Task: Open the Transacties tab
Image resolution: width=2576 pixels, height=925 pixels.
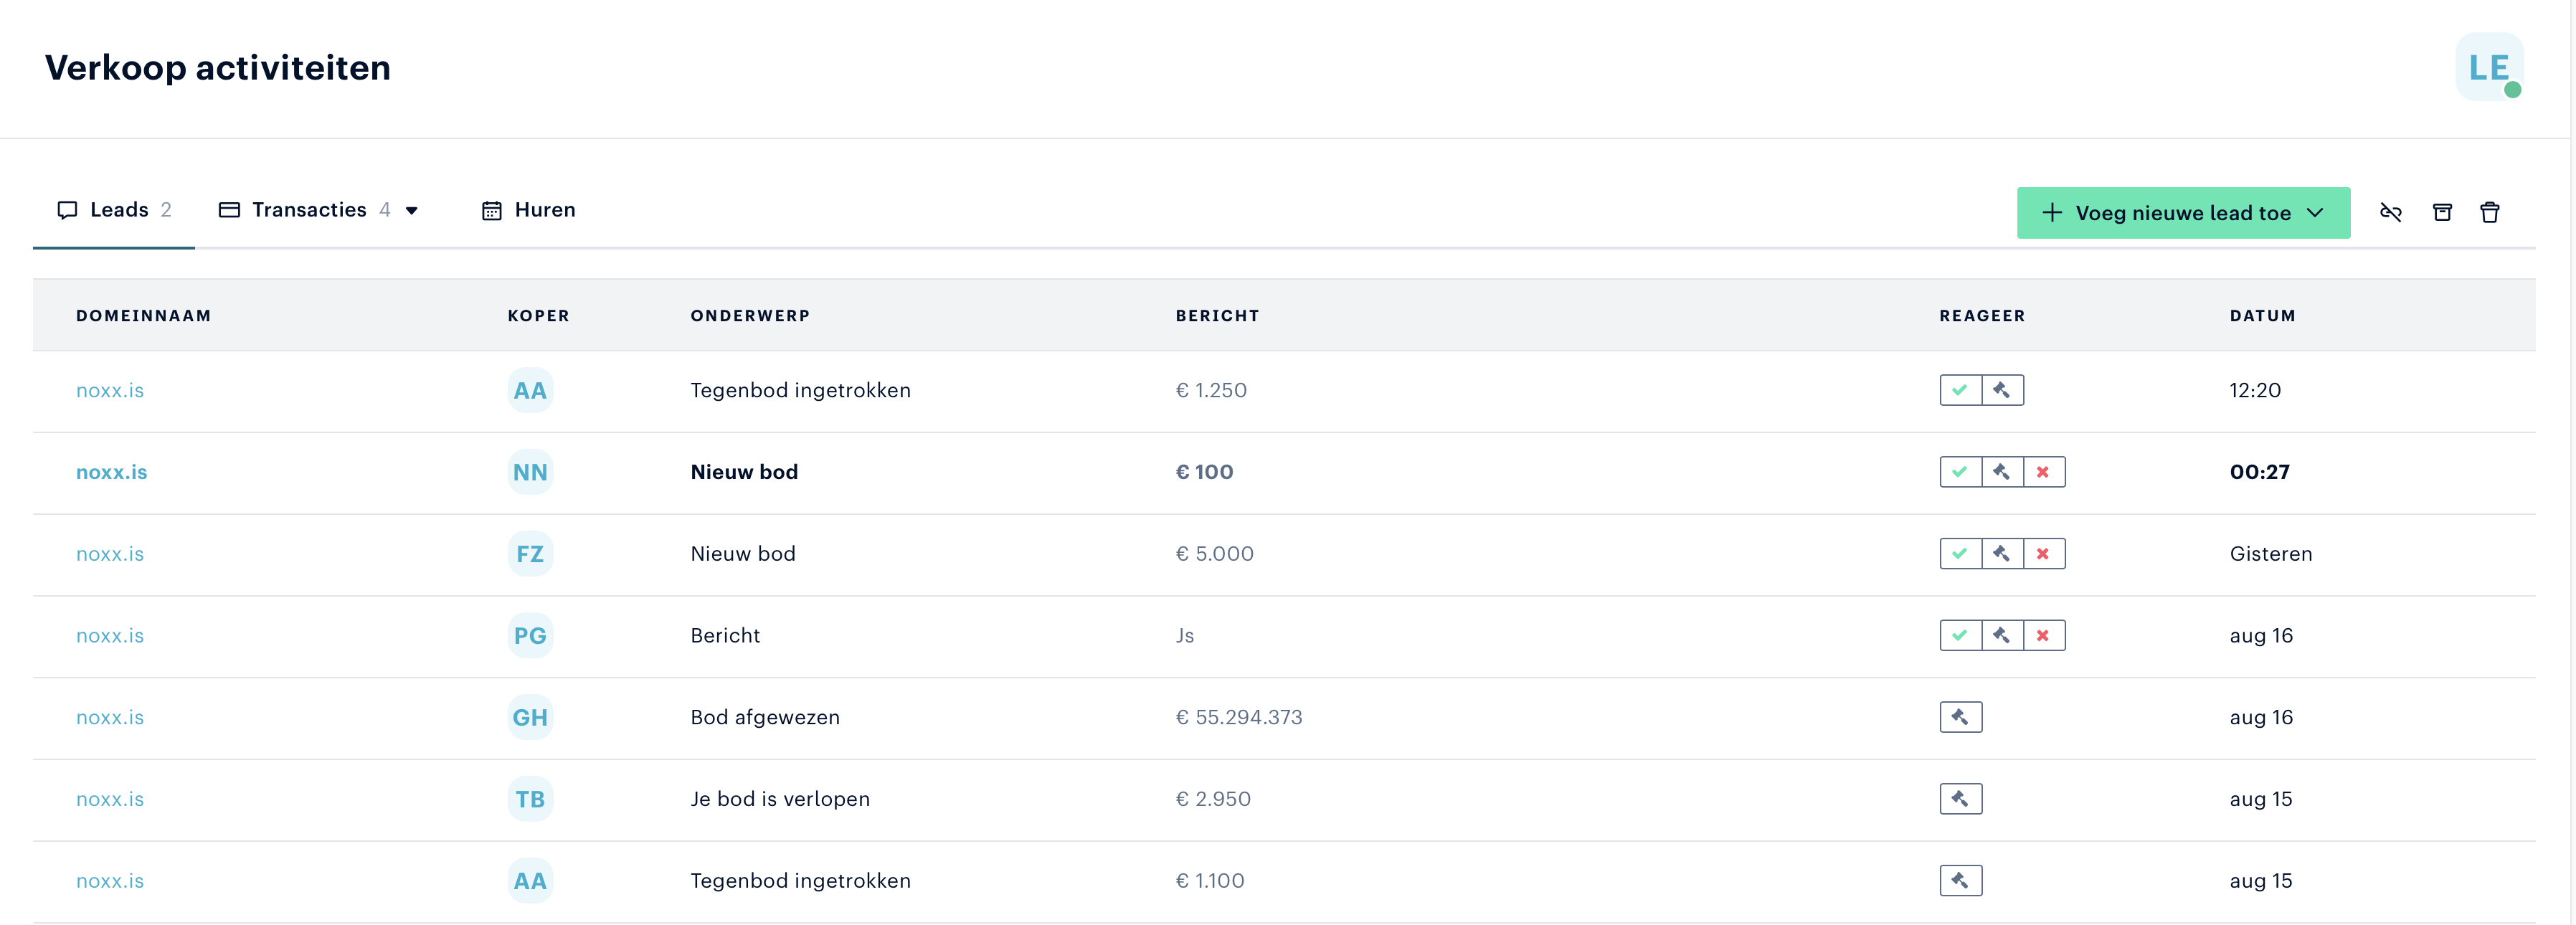Action: (304, 210)
